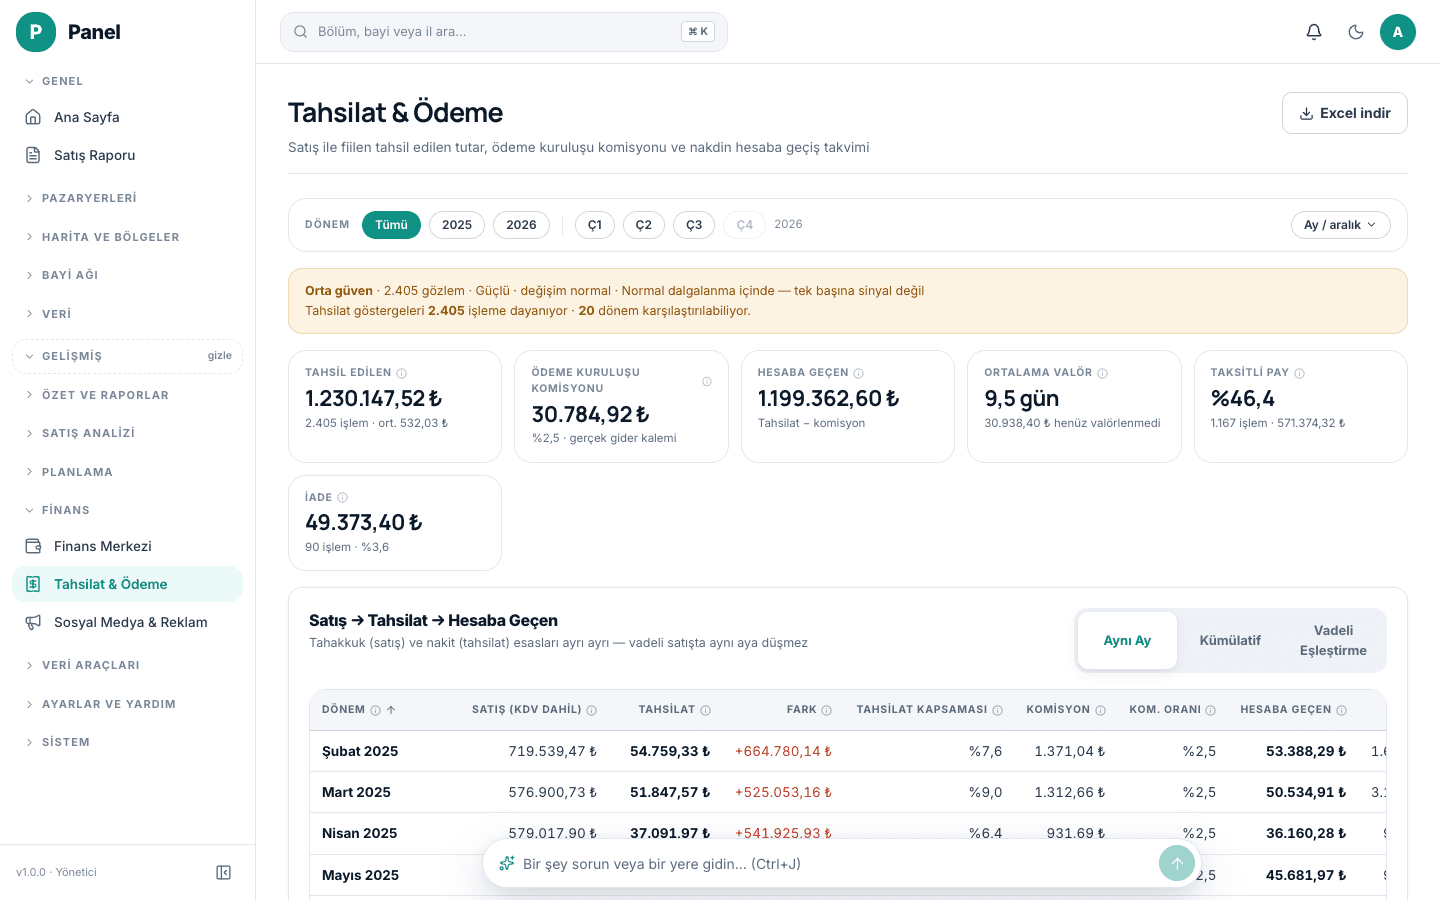Open user avatar A menu
This screenshot has height=900, width=1440.
tap(1398, 32)
